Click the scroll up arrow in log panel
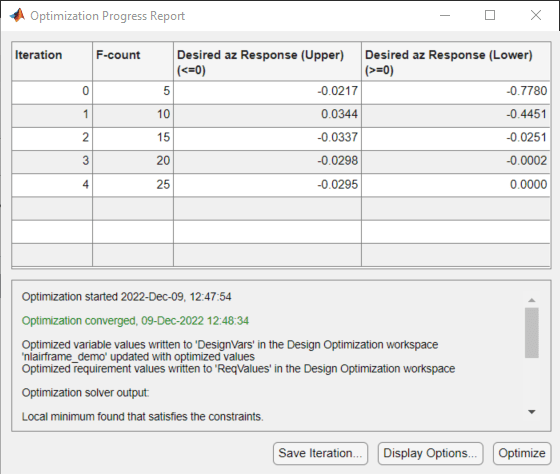Viewport: 560px width, 474px height. click(x=531, y=300)
